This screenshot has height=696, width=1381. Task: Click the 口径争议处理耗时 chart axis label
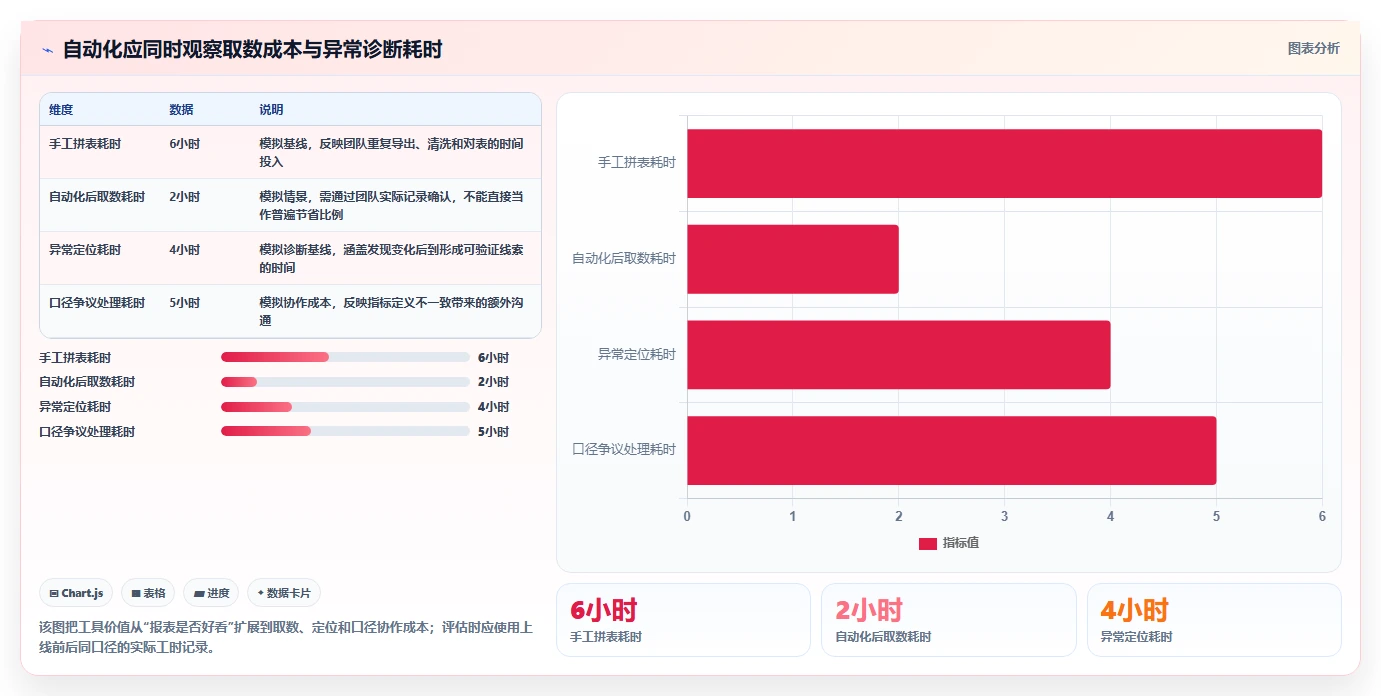coord(624,450)
